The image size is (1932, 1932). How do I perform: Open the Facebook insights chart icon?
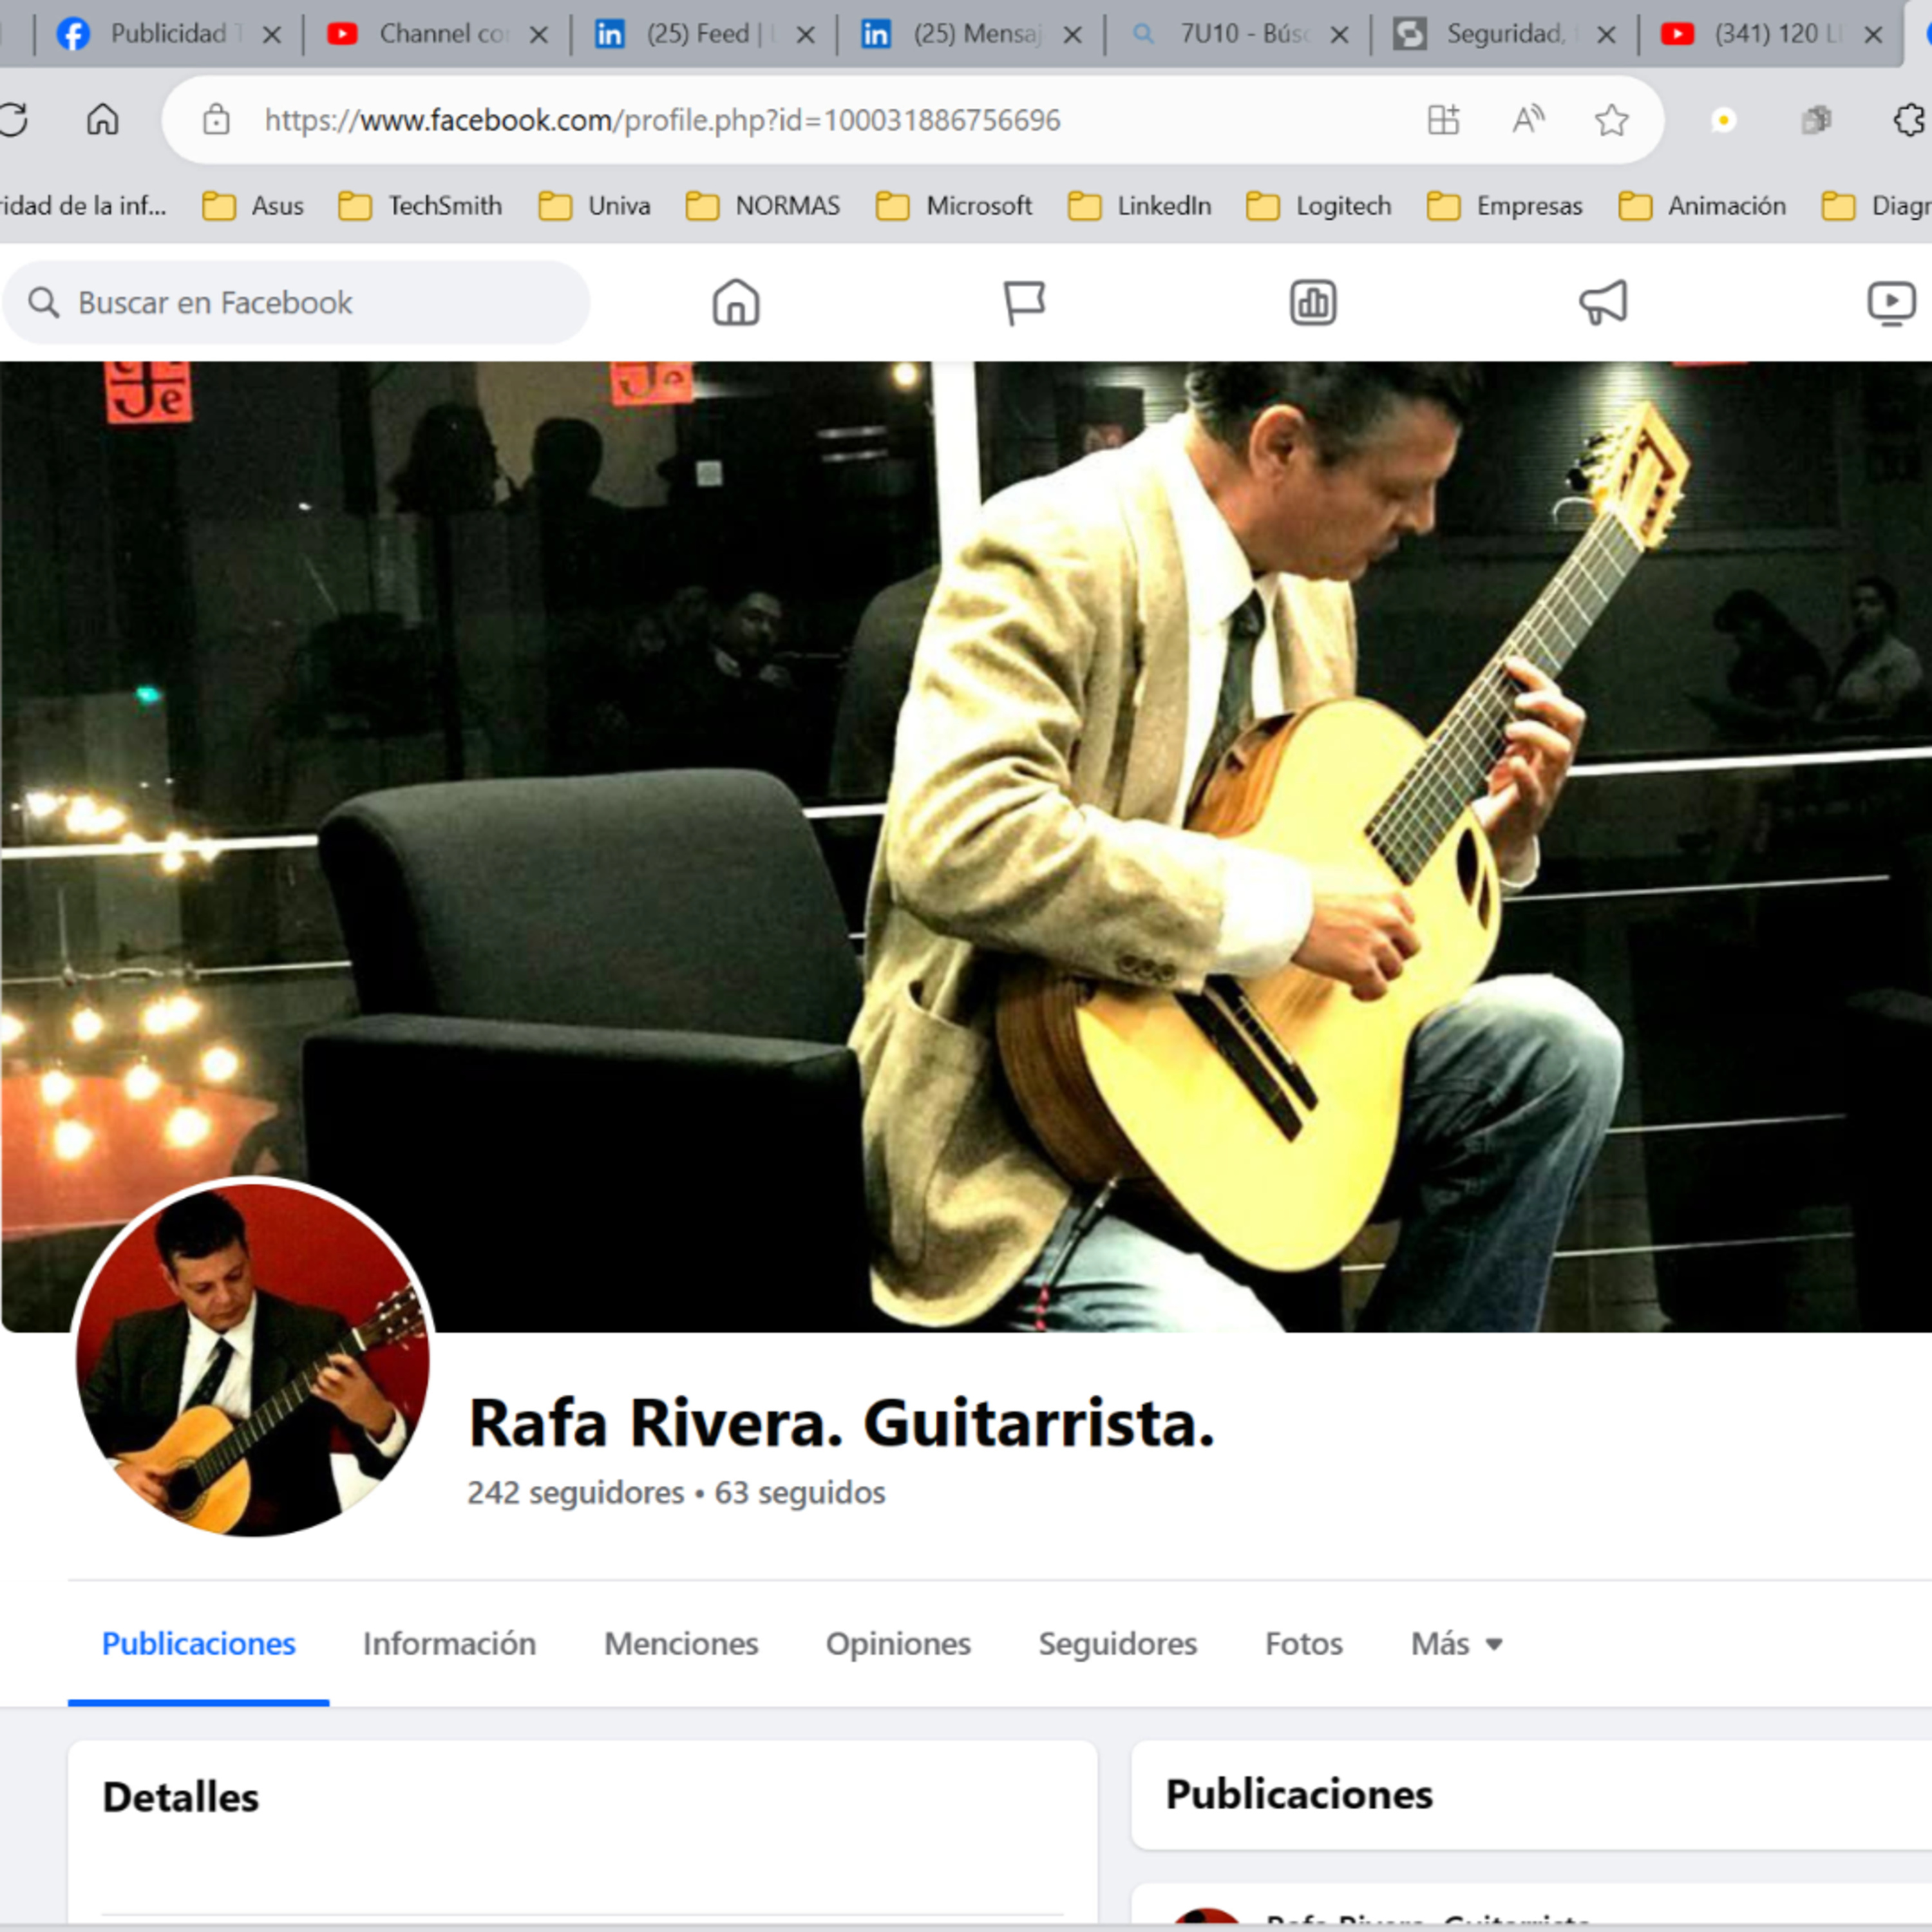coord(1313,302)
